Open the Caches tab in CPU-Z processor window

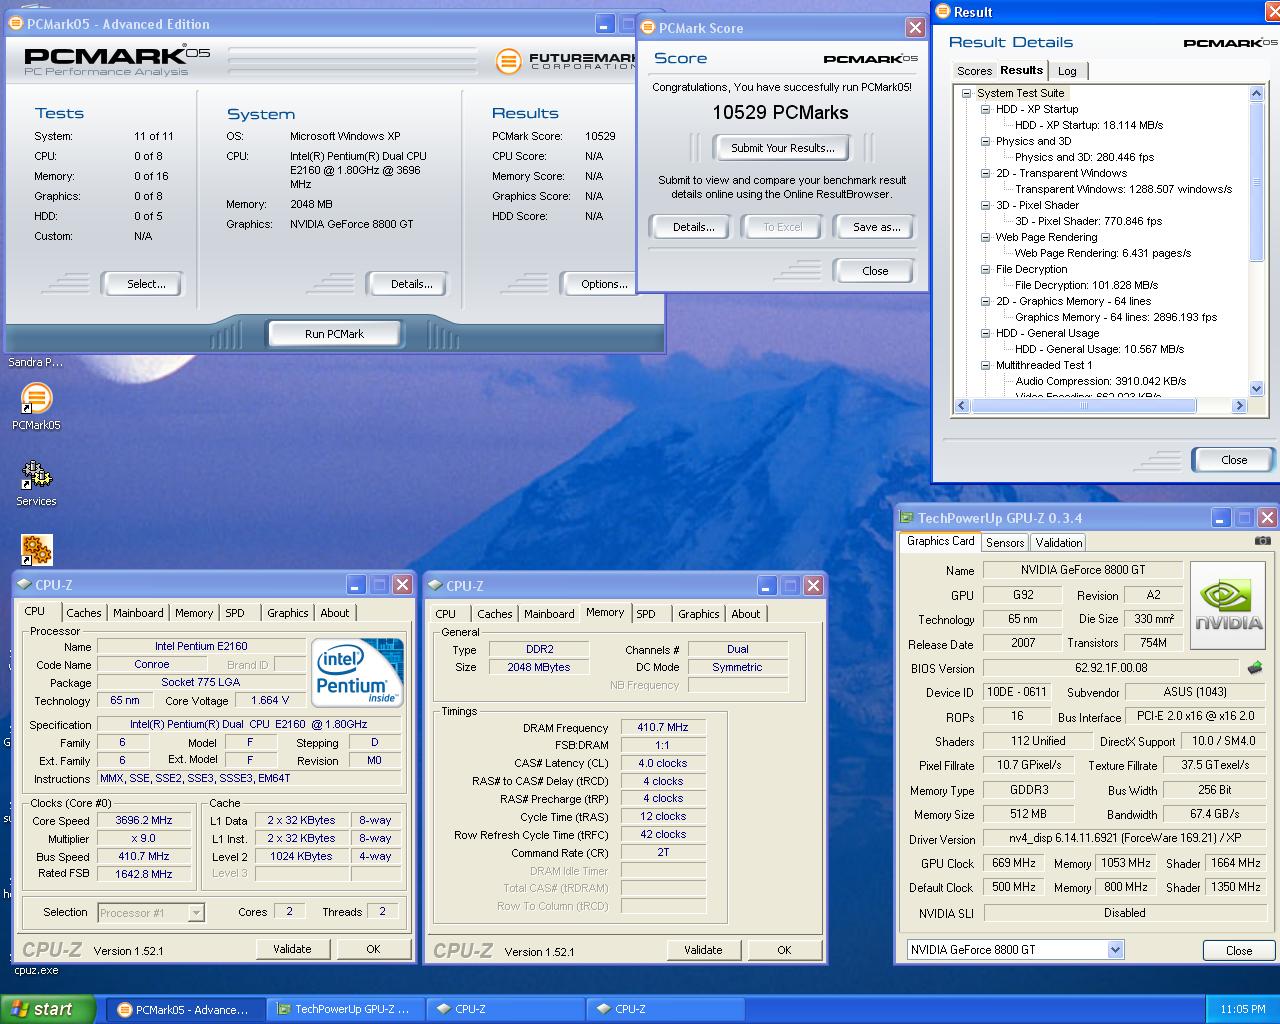84,613
